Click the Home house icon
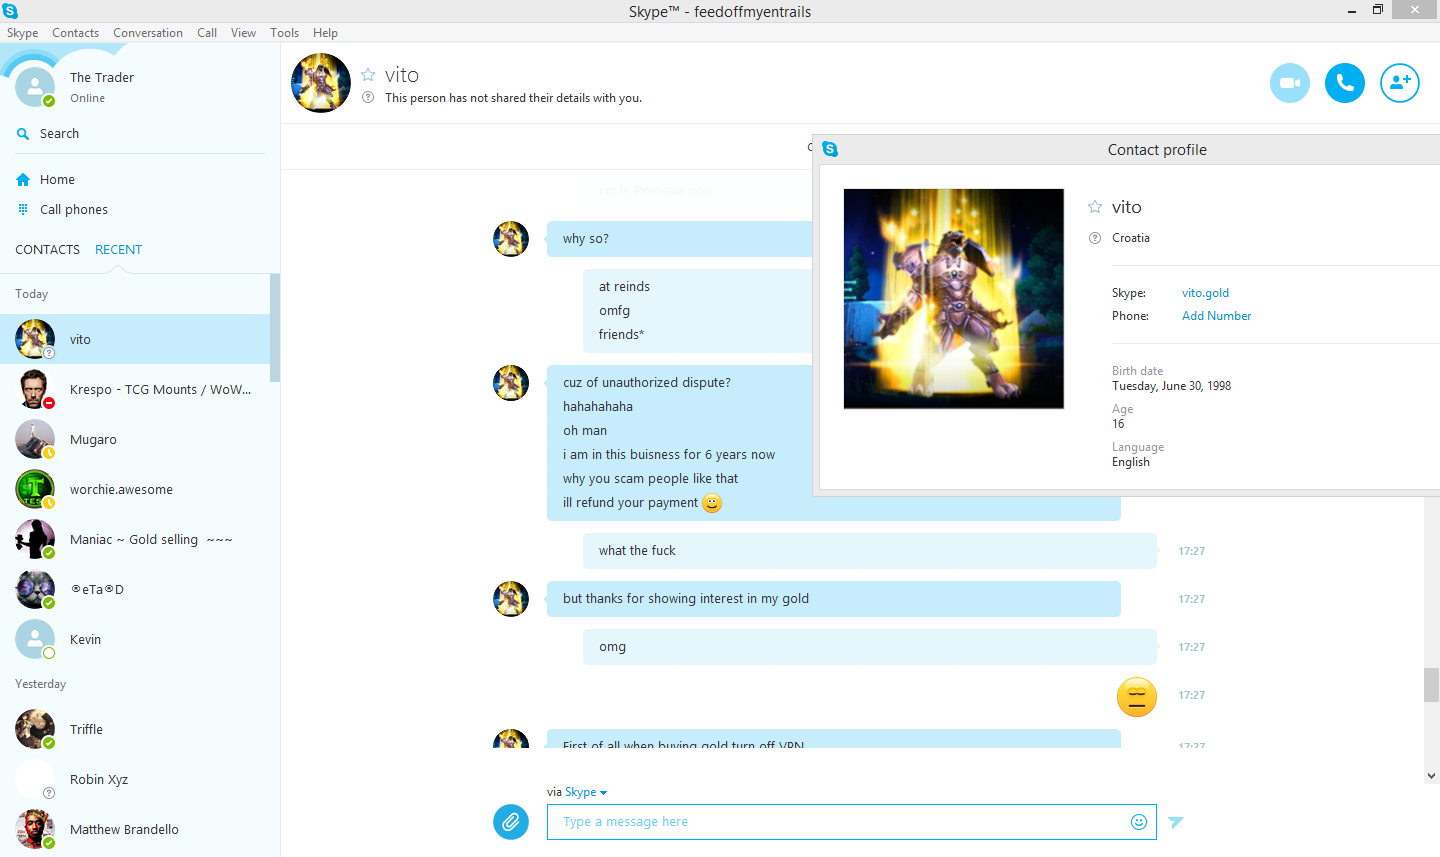 click(x=23, y=180)
